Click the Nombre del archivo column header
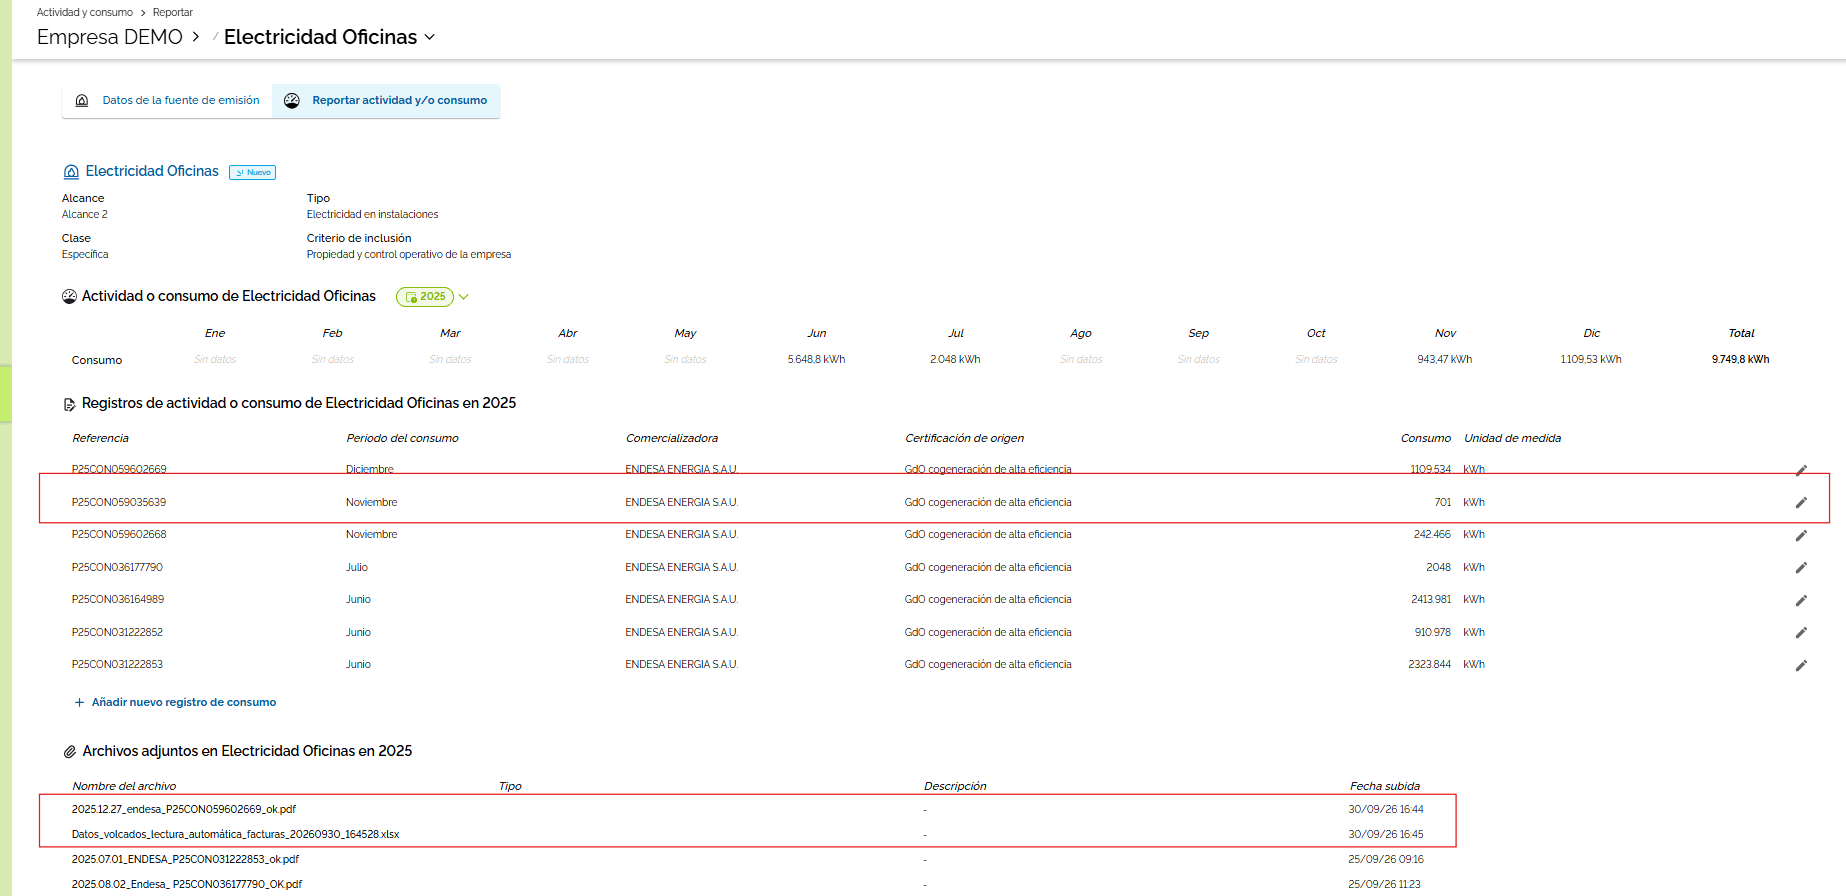 (124, 787)
